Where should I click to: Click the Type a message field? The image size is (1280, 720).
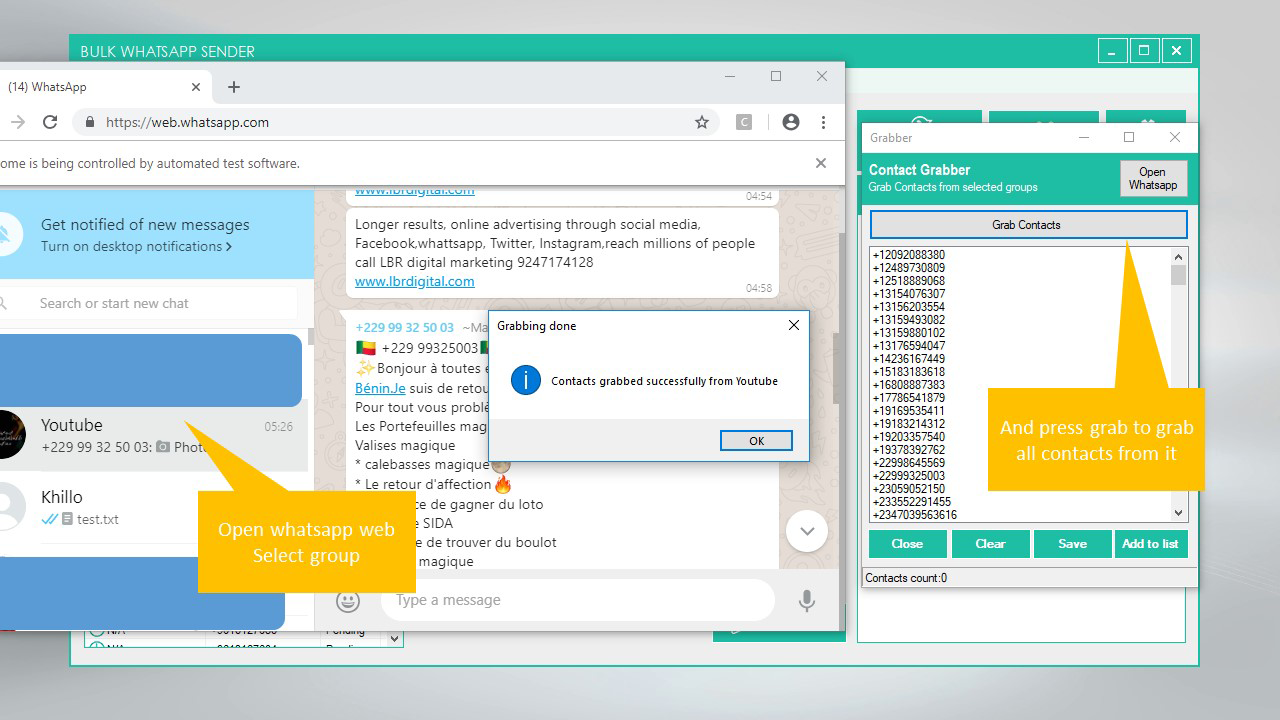[x=577, y=600]
